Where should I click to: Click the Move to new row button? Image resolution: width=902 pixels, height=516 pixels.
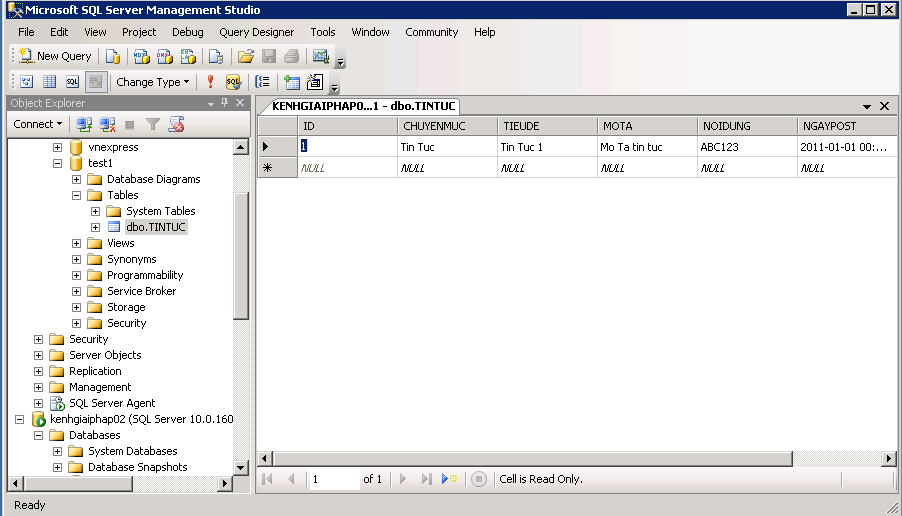pyautogui.click(x=449, y=479)
